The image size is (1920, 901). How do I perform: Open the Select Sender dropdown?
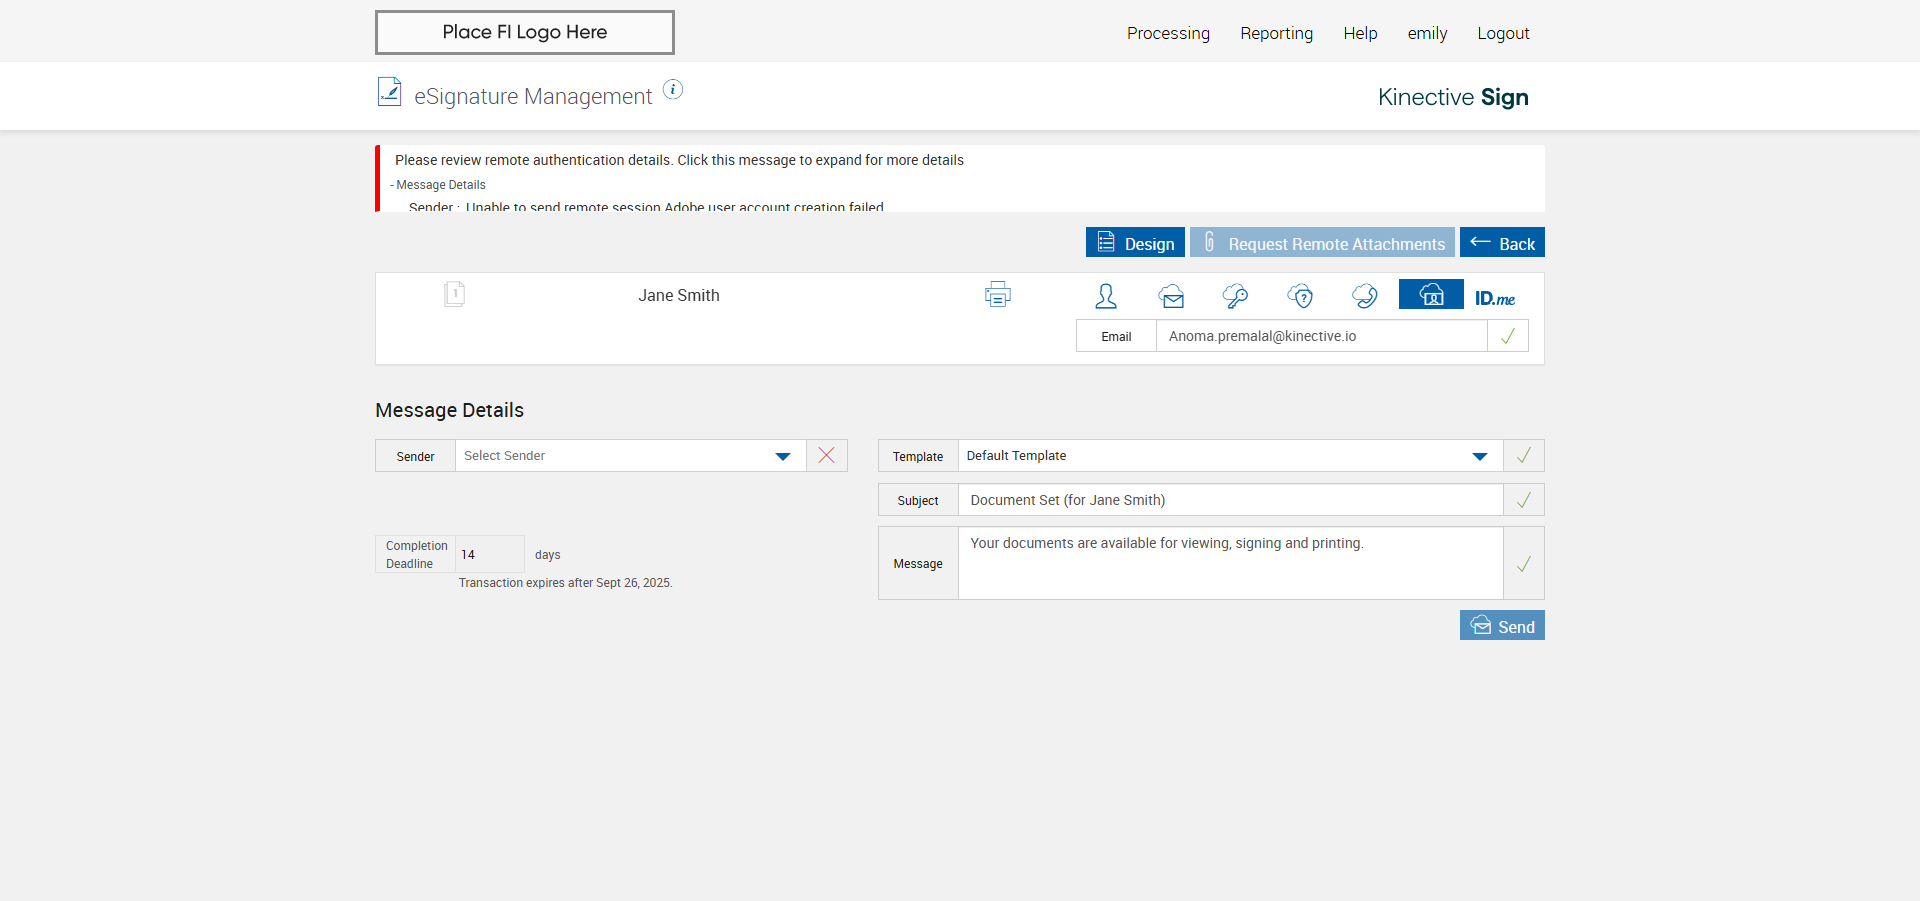click(x=631, y=456)
